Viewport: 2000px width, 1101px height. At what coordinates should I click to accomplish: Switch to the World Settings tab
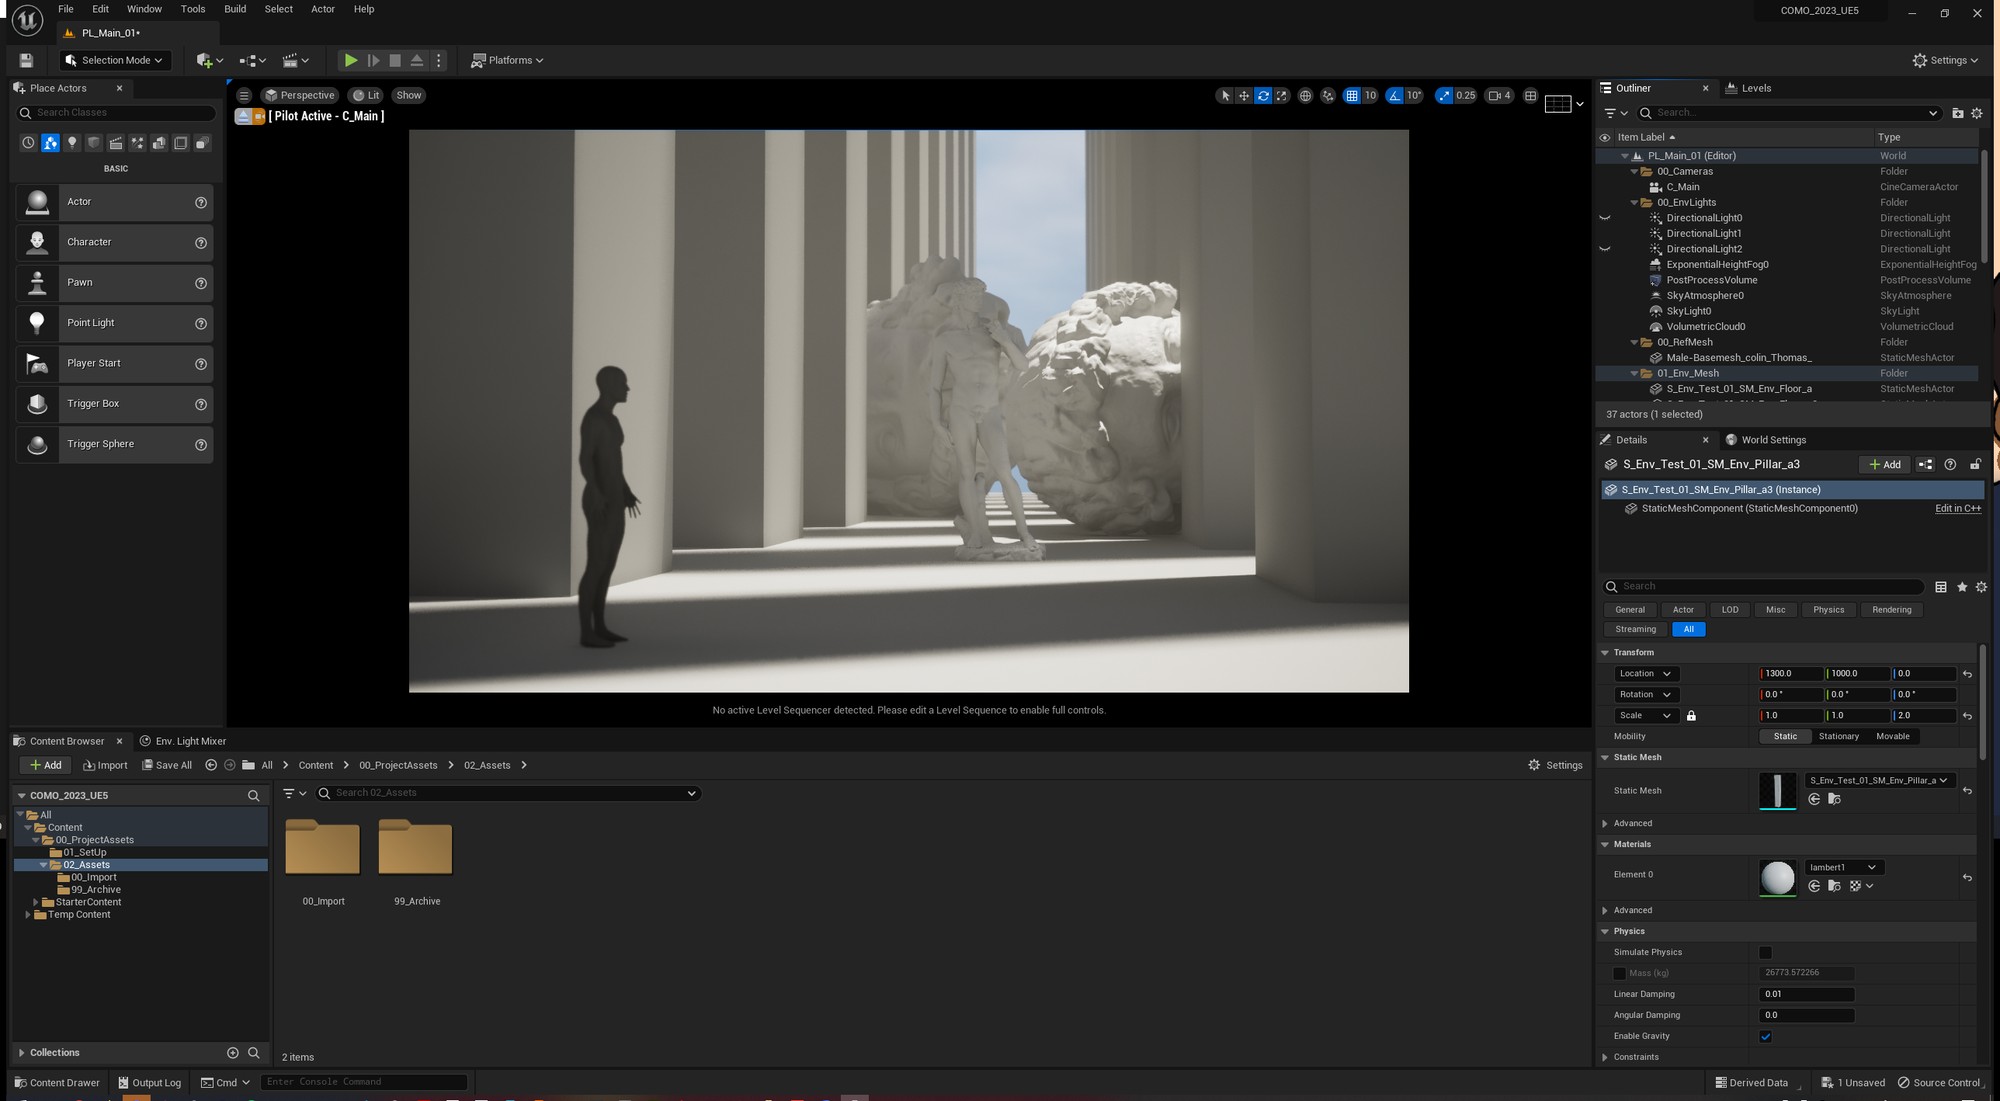pos(1766,440)
